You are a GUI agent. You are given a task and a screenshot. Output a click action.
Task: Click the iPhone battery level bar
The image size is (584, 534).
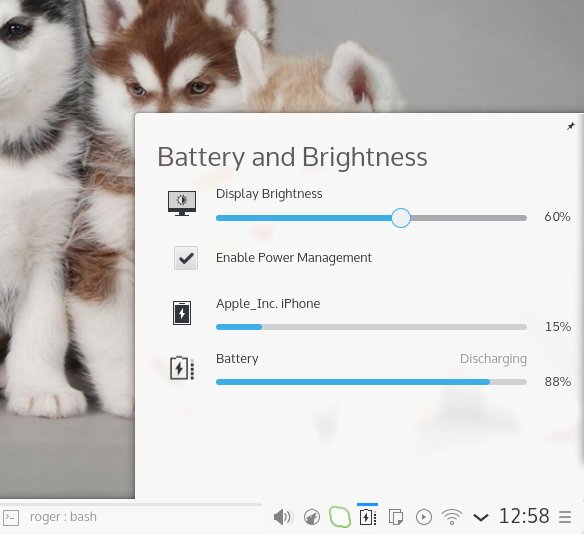tap(371, 327)
